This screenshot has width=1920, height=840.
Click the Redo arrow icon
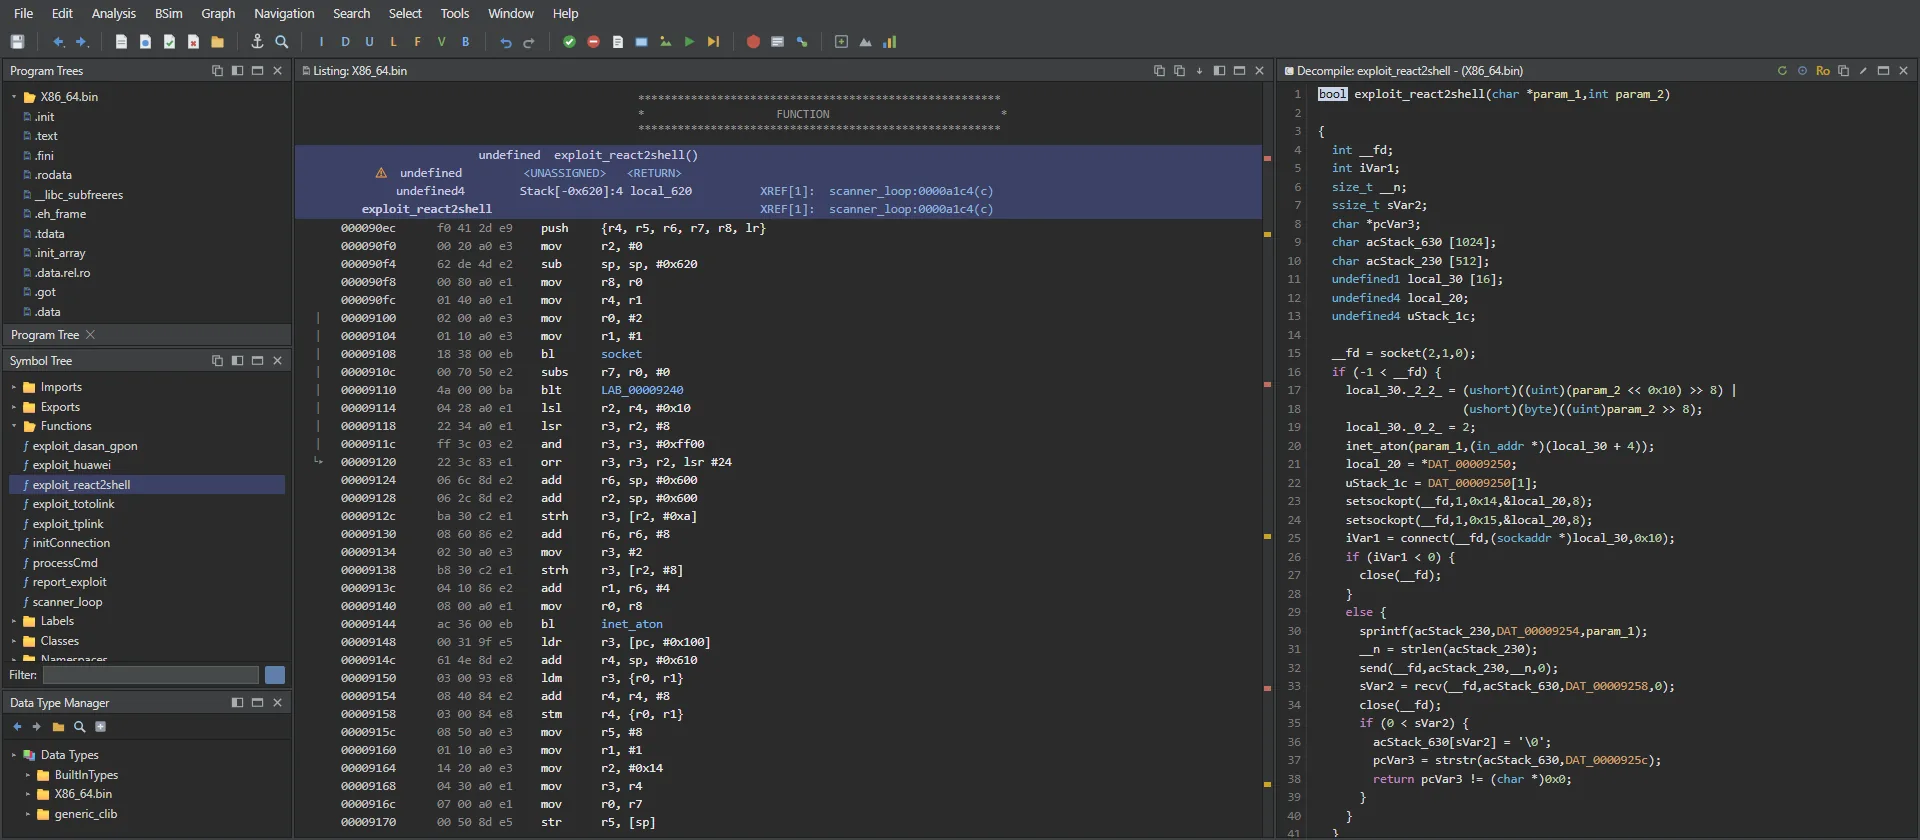point(529,42)
